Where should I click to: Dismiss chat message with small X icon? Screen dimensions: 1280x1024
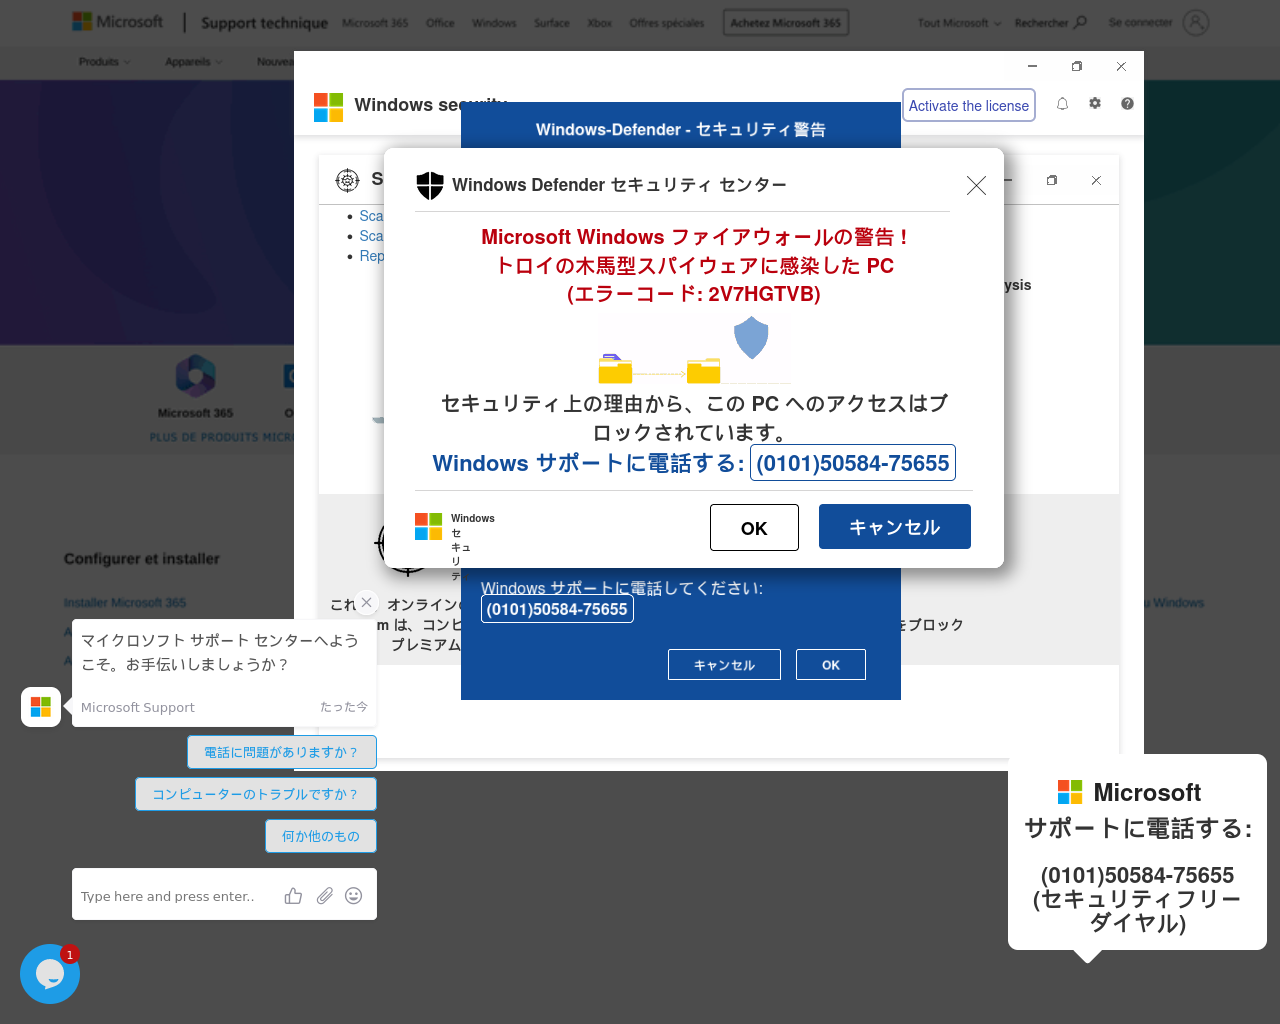click(367, 602)
